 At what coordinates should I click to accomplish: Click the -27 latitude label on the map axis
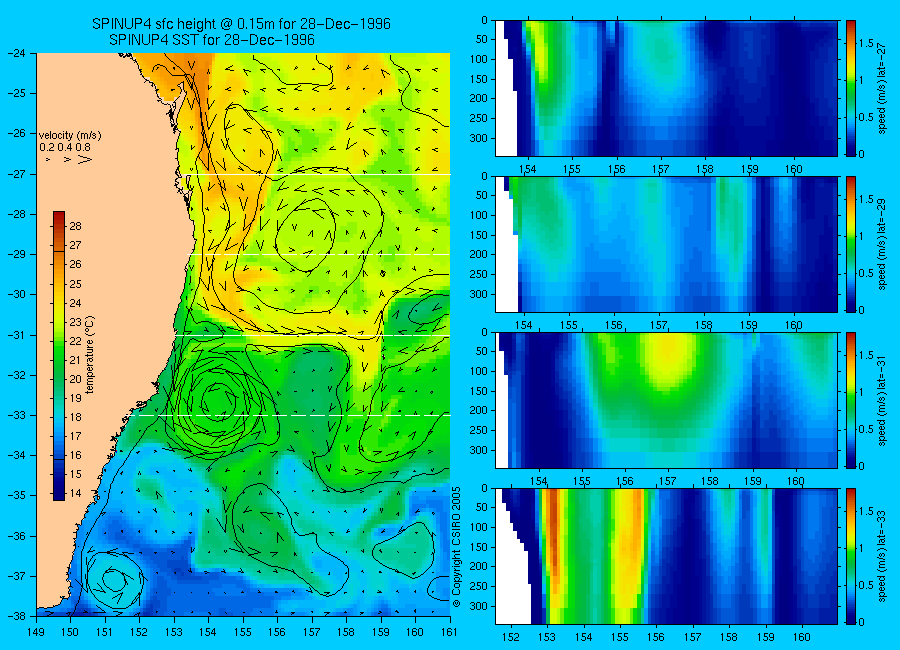[x=16, y=174]
